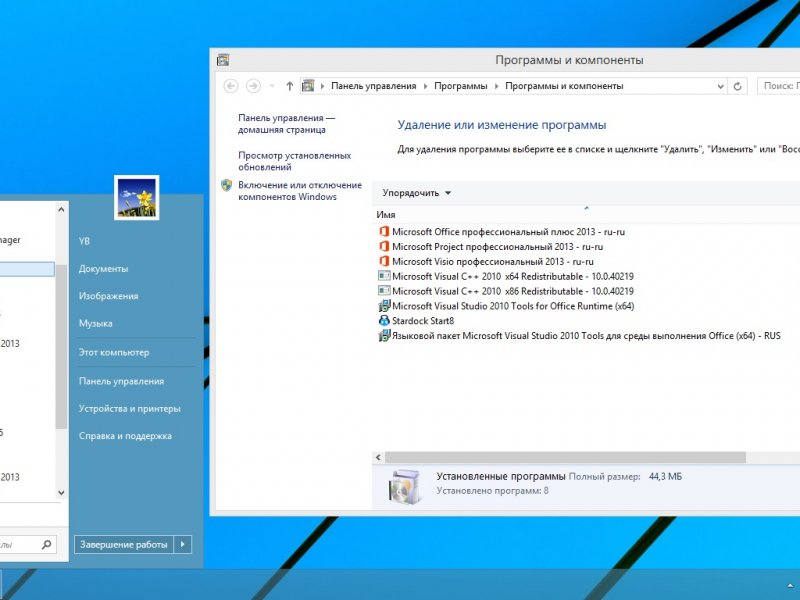Select Microsoft Project профессиональный 2013 row text
This screenshot has height=600, width=800.
tap(497, 246)
